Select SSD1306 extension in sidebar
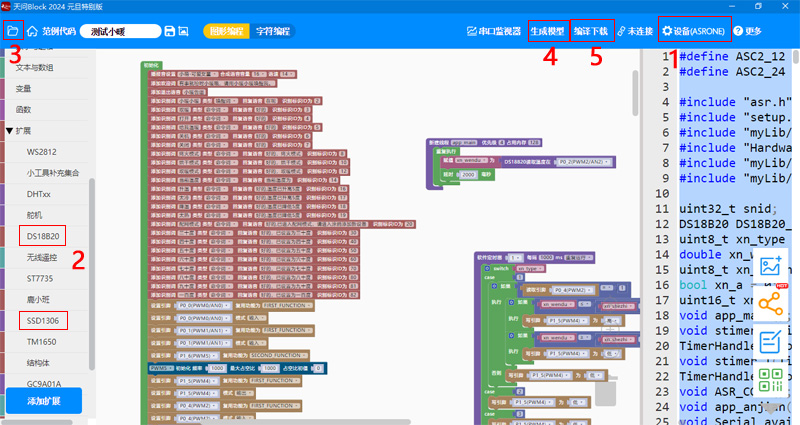This screenshot has height=425, width=800. point(43,320)
